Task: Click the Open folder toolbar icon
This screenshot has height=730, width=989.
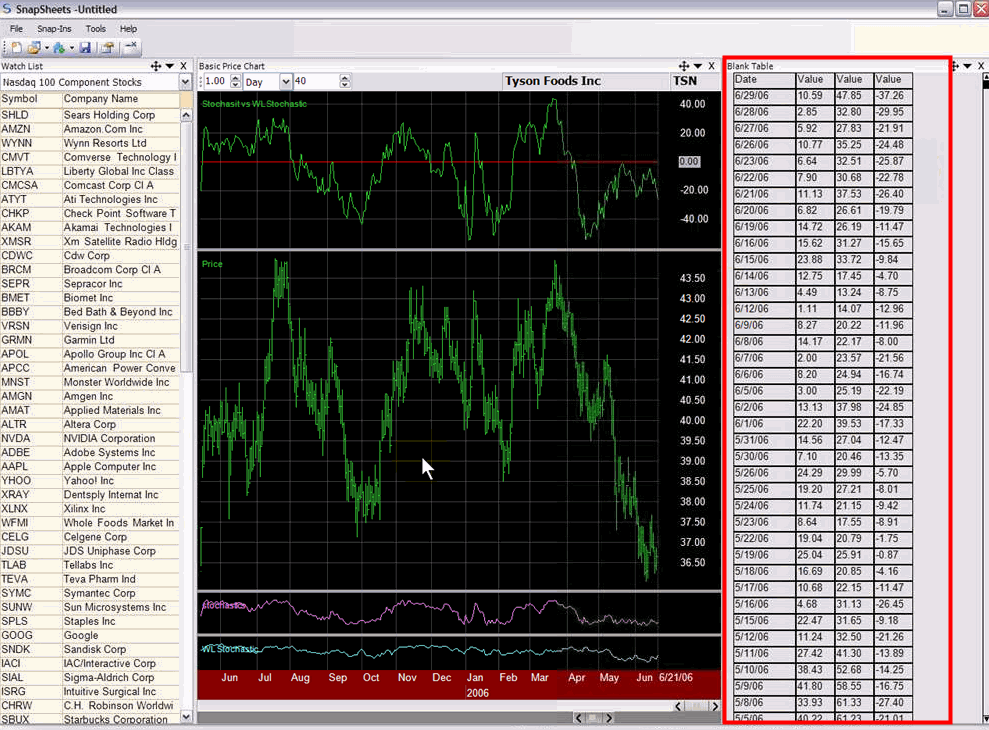Action: tap(34, 47)
